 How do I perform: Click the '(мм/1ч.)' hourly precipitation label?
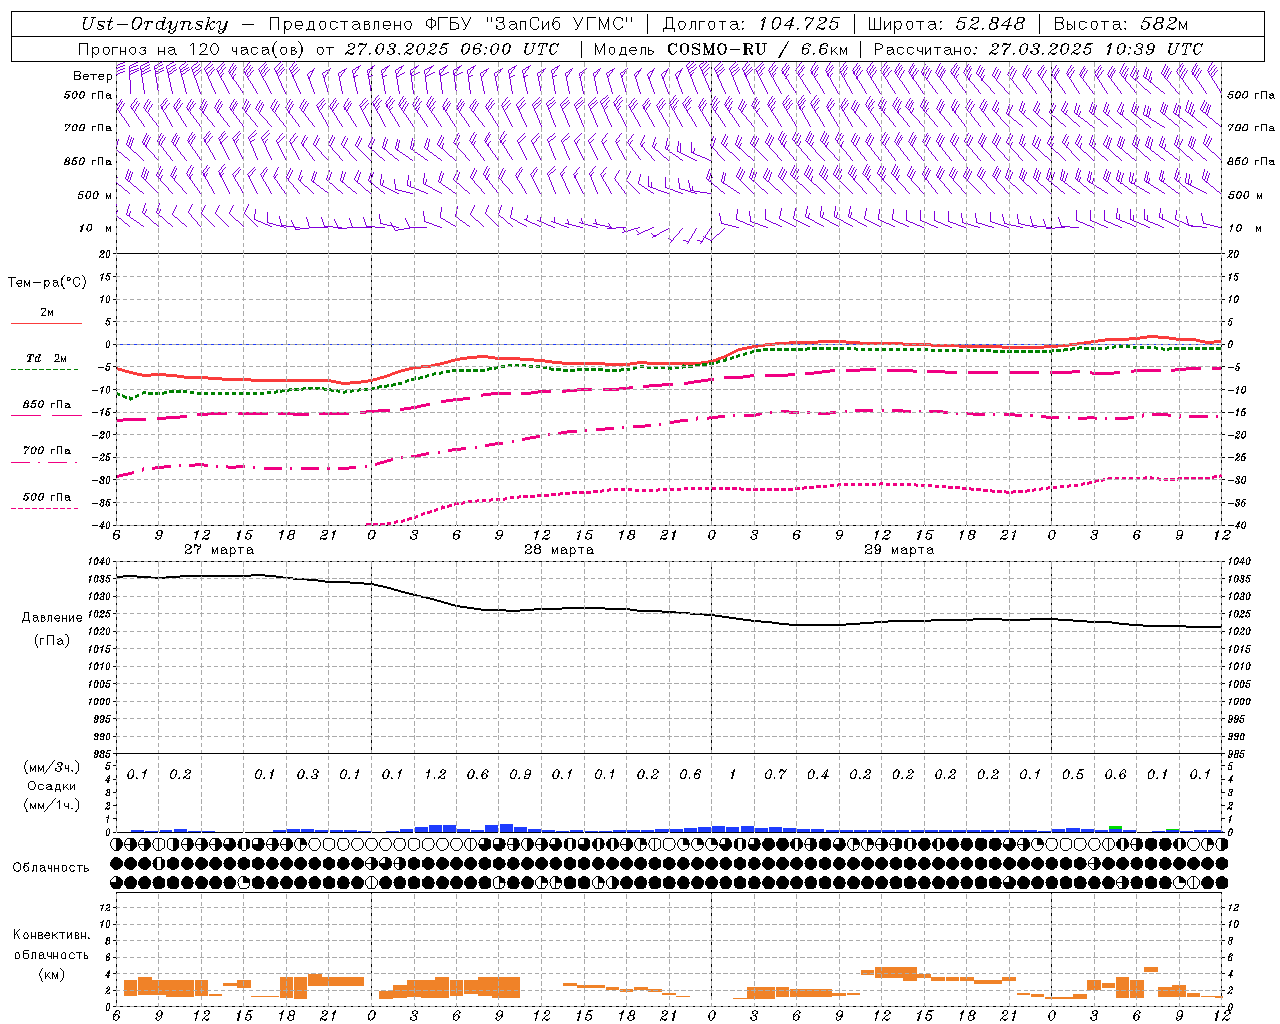tap(52, 805)
